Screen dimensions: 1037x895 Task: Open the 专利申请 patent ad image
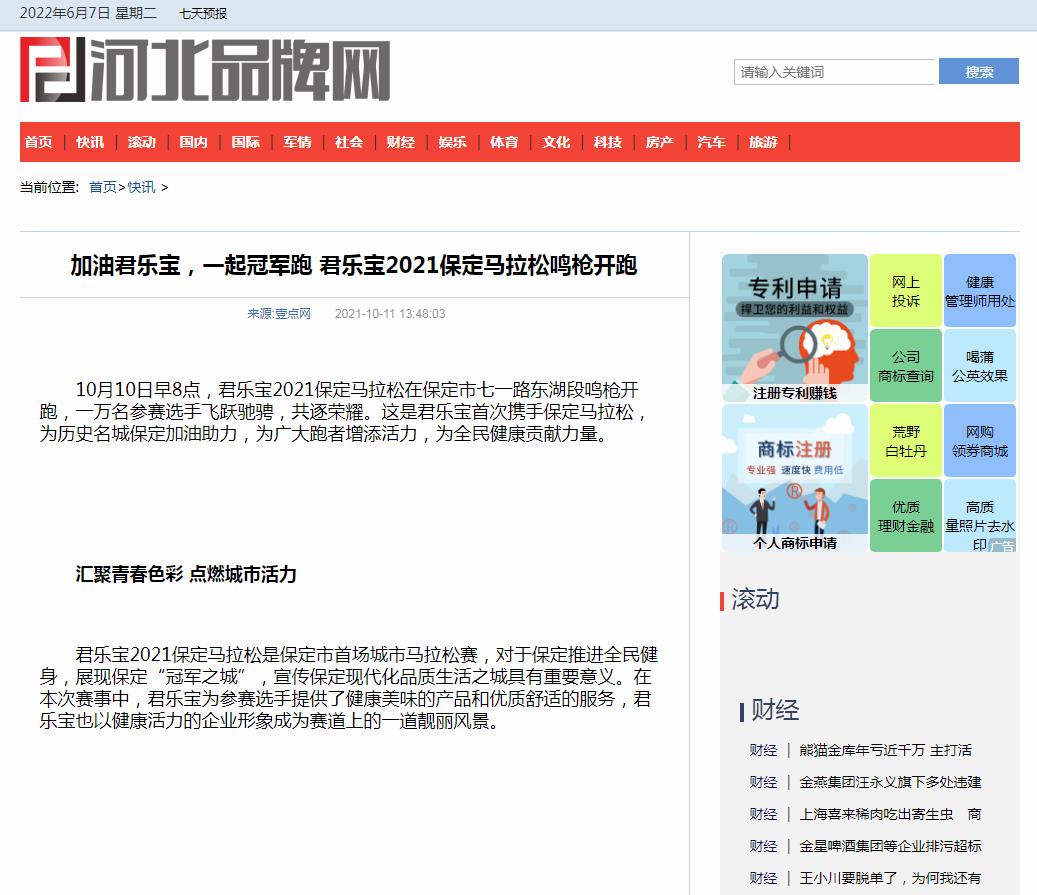pyautogui.click(x=794, y=328)
